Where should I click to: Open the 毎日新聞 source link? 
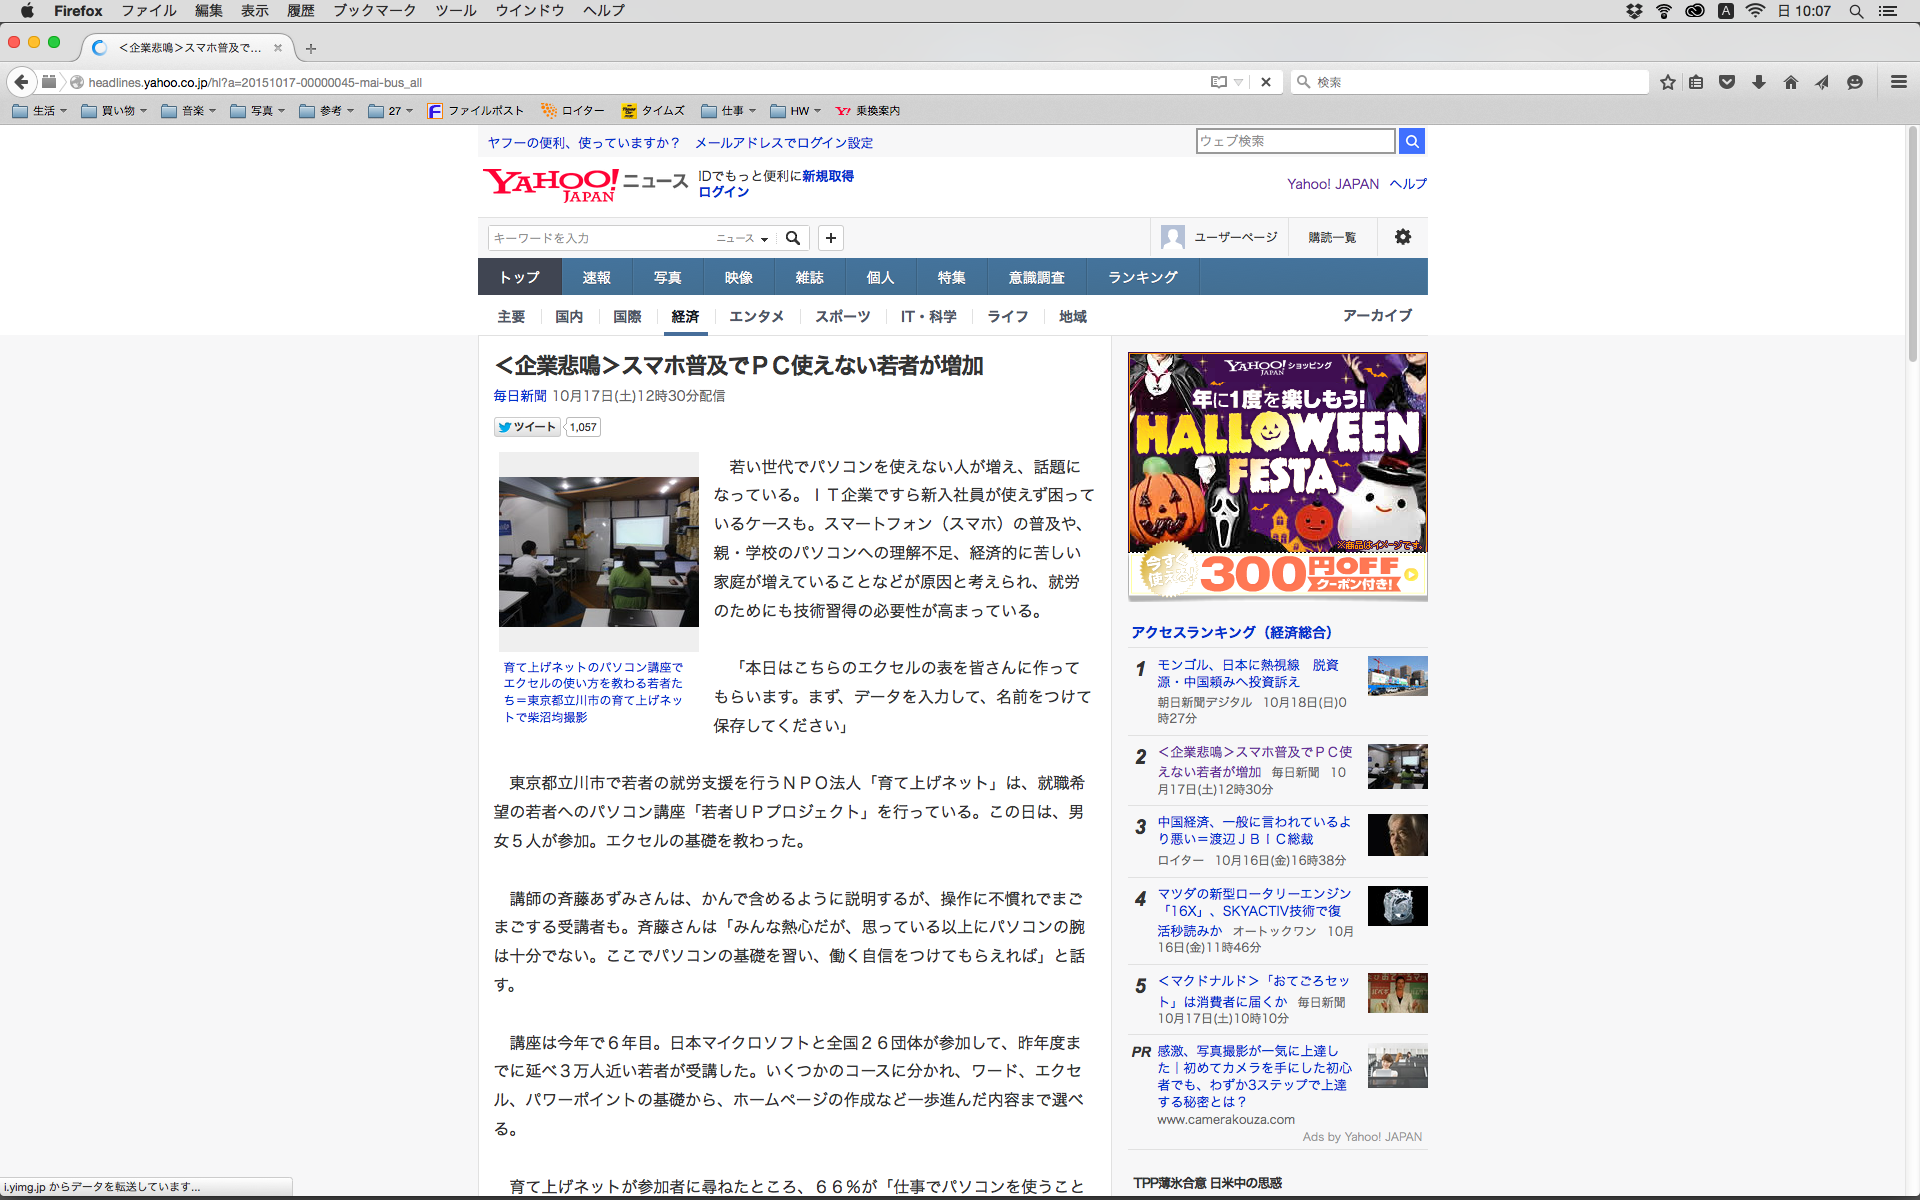[520, 396]
